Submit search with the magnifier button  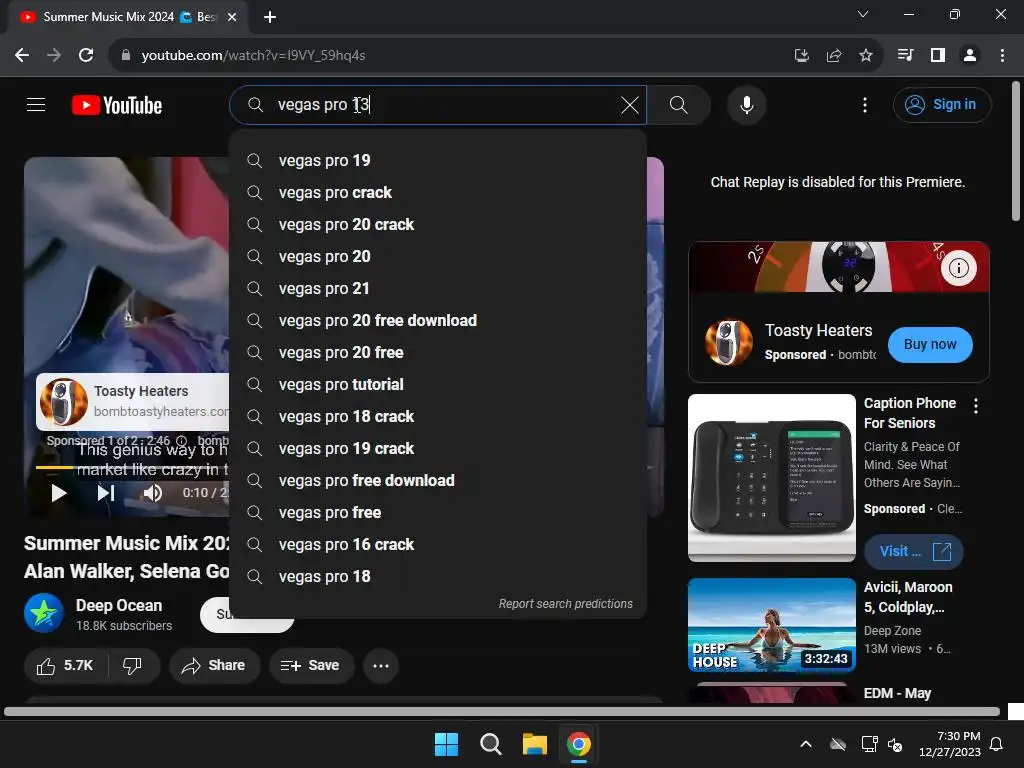(x=679, y=104)
